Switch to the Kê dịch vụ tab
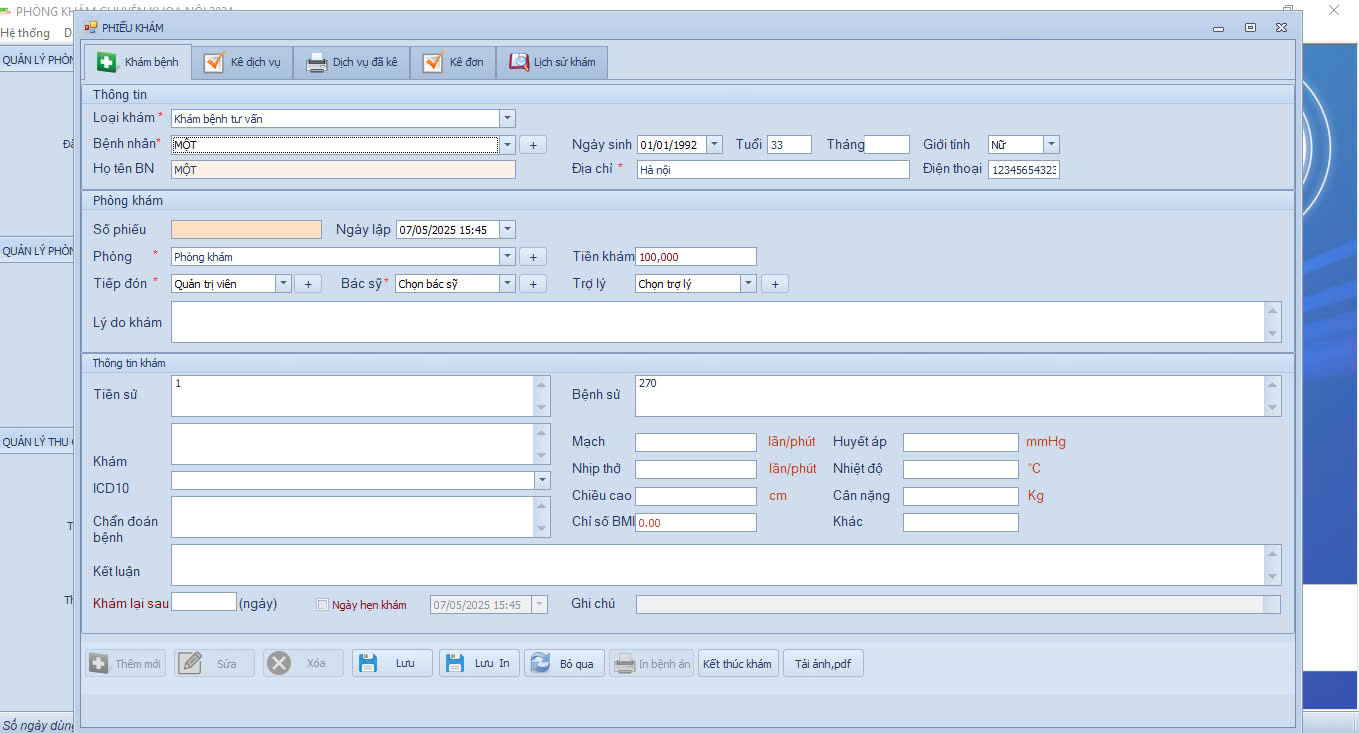Viewport: 1359px width, 733px height. 243,62
